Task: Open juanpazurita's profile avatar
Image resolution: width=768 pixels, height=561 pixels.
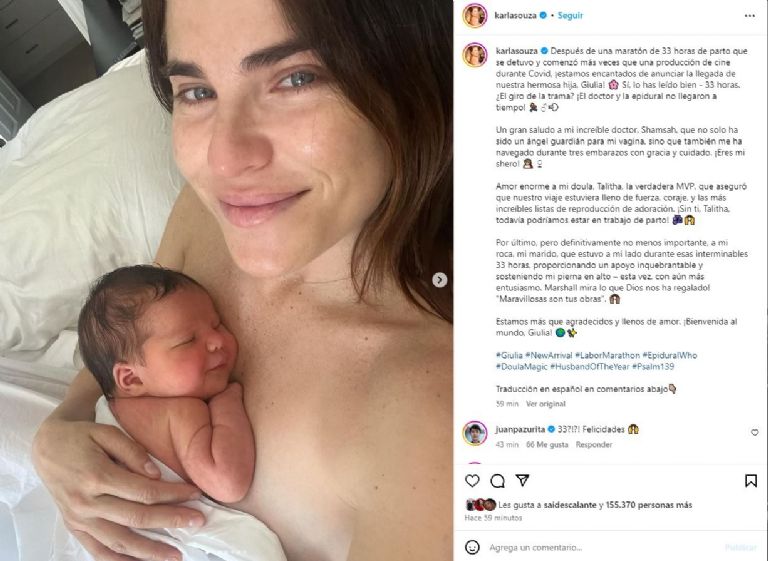Action: click(475, 433)
